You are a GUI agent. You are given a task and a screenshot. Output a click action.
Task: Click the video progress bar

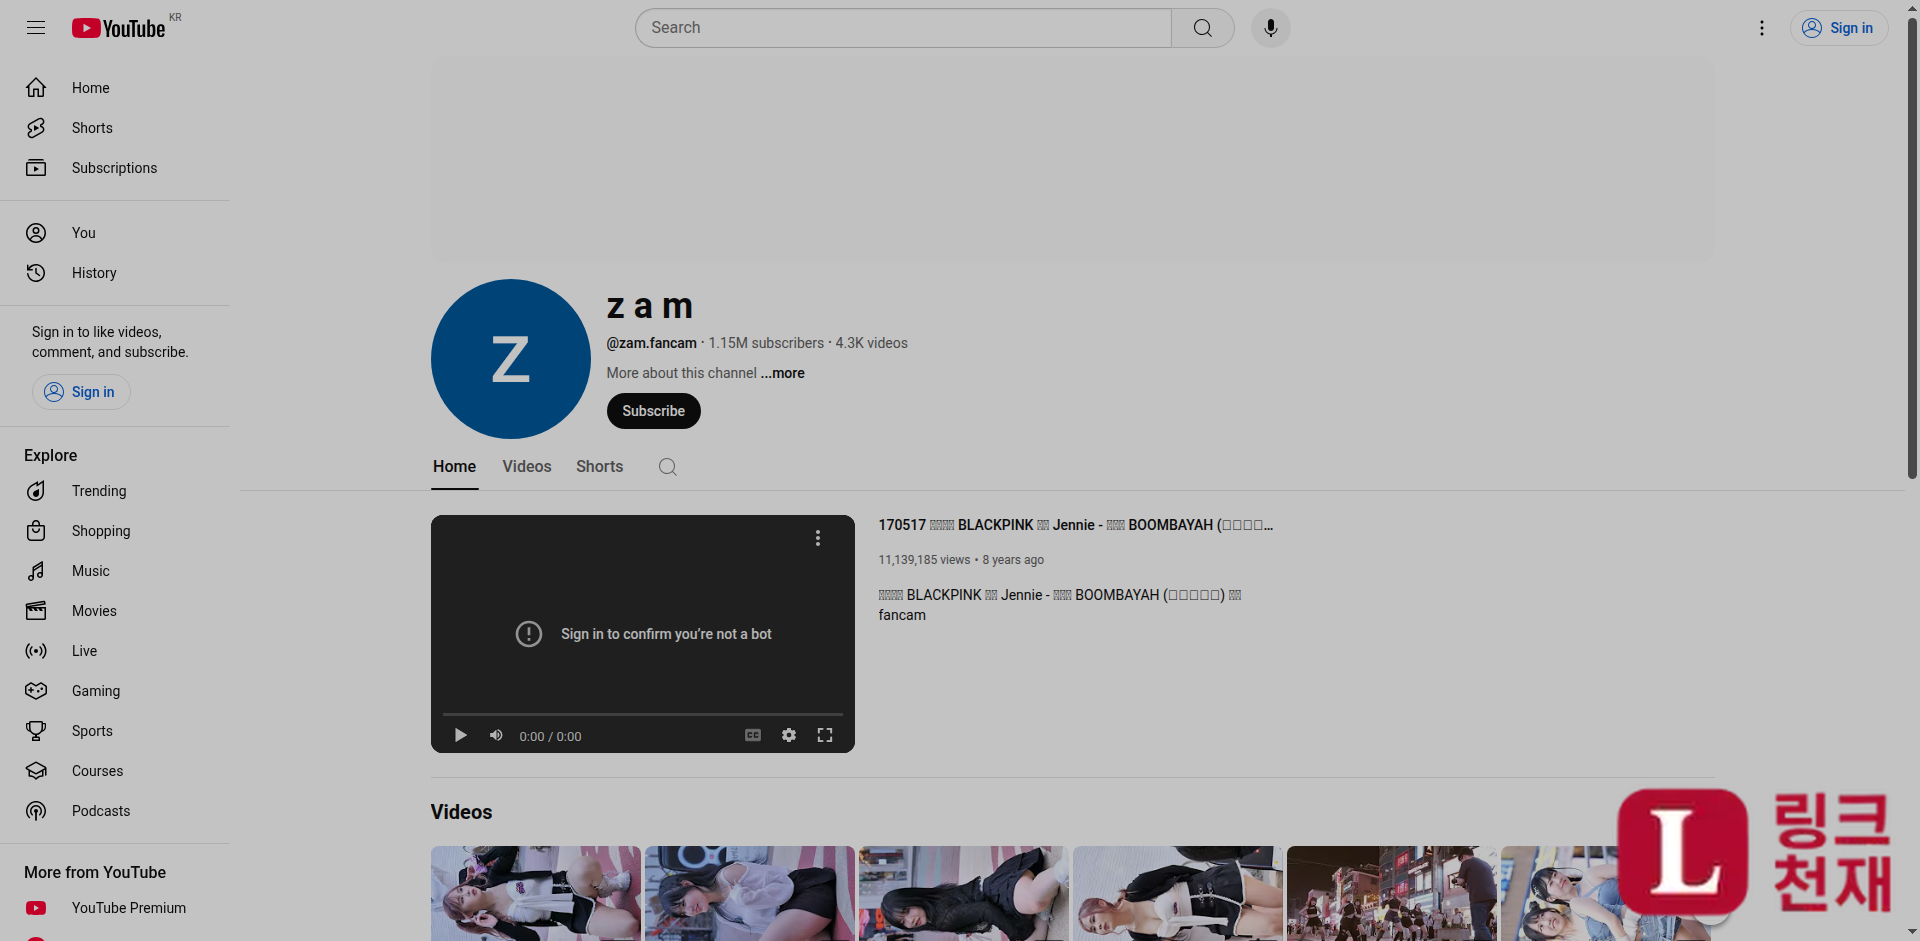coord(643,714)
